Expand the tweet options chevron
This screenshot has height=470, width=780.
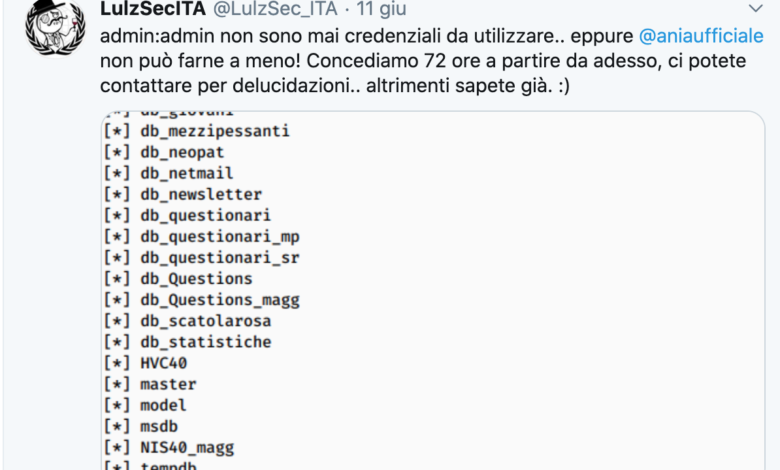tap(756, 8)
